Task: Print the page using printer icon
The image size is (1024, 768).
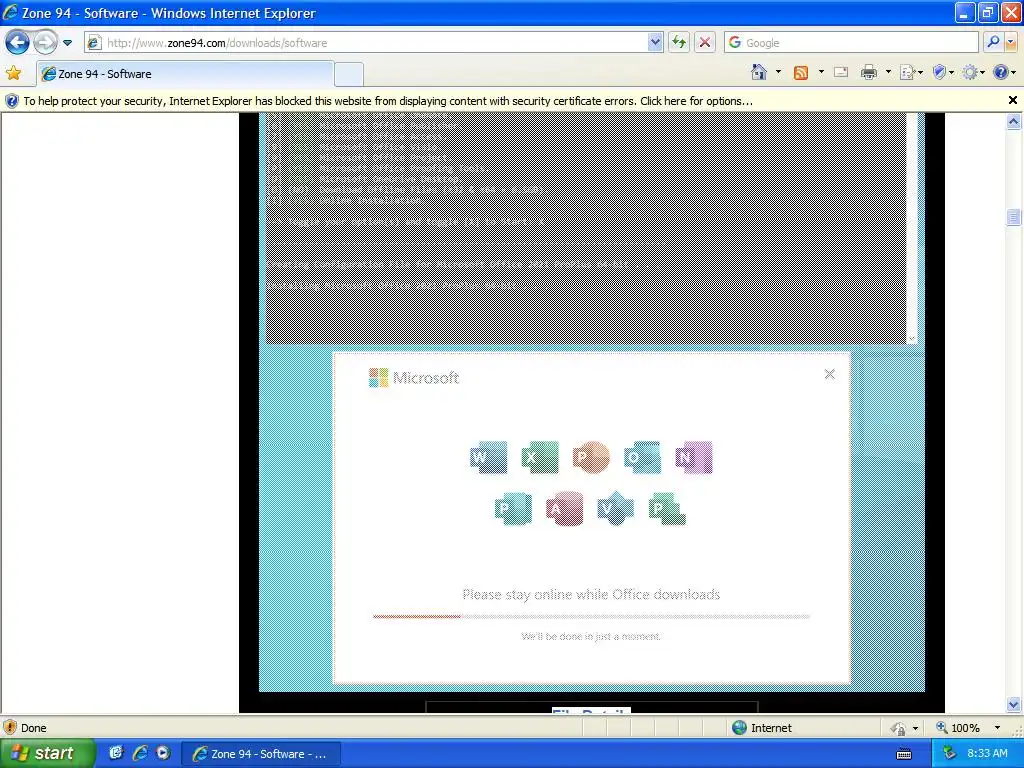Action: 869,72
